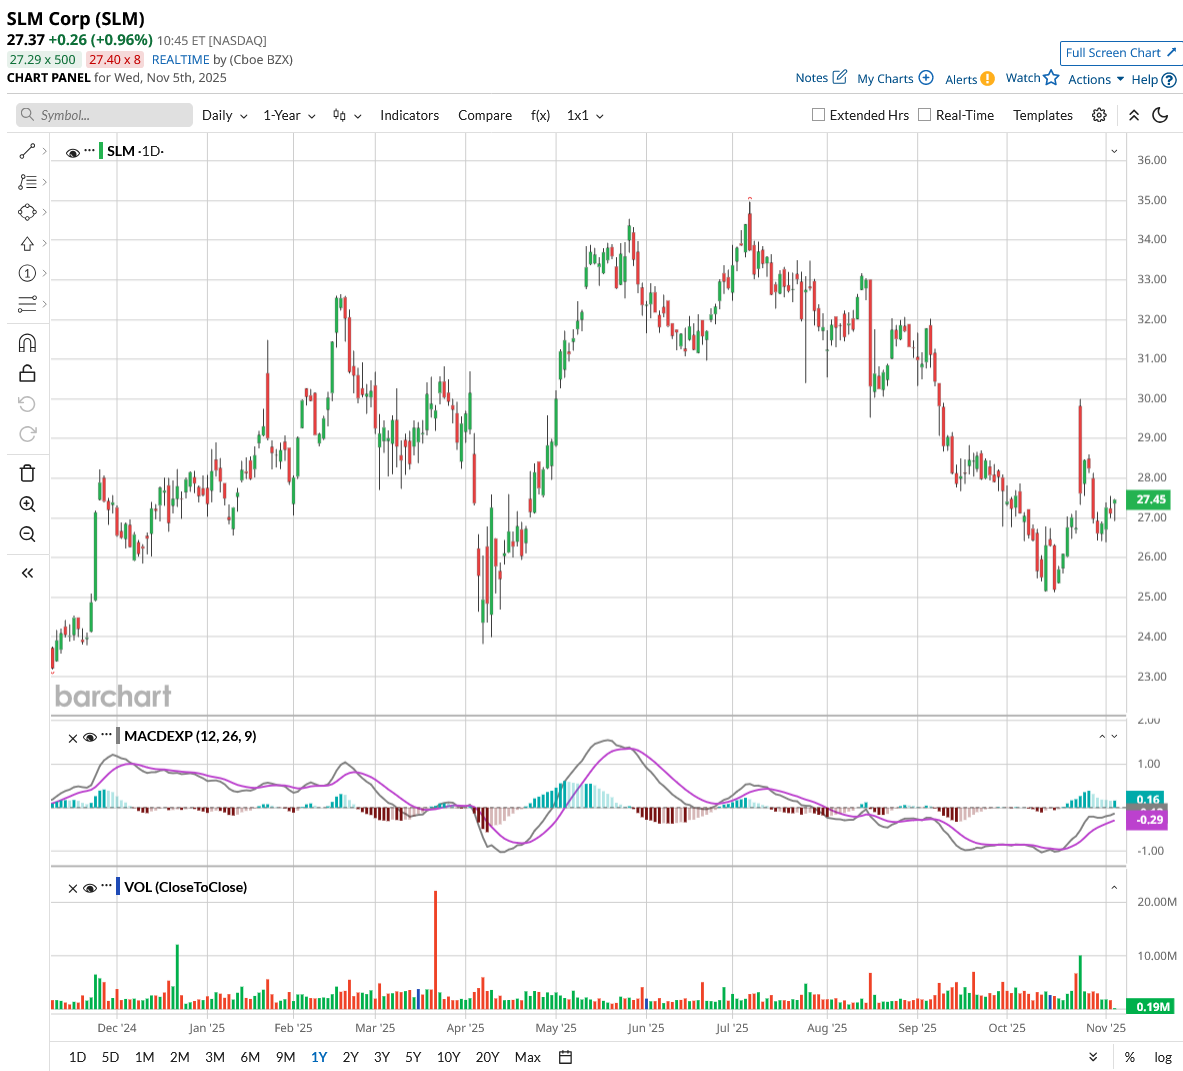This screenshot has height=1071, width=1183.
Task: Open the Templates menu
Action: pos(1043,115)
